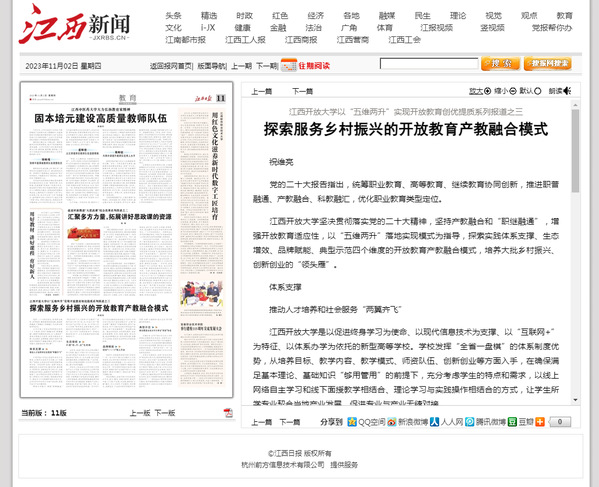Click the 腾讯微博 share text

pyautogui.click(x=490, y=422)
